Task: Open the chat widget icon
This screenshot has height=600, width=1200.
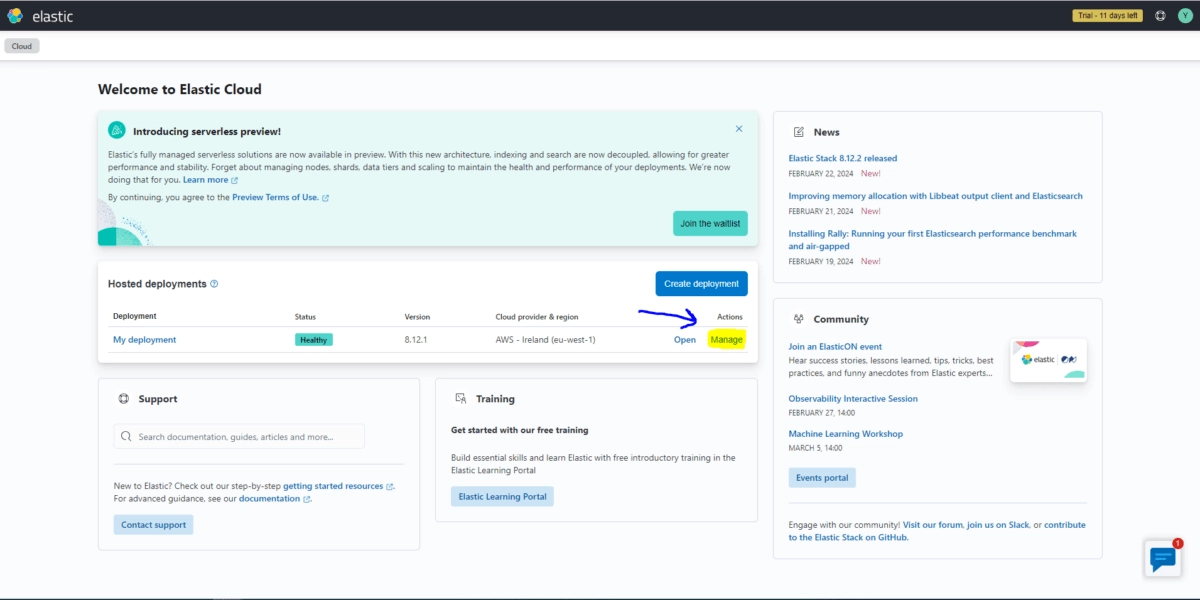Action: point(1162,558)
